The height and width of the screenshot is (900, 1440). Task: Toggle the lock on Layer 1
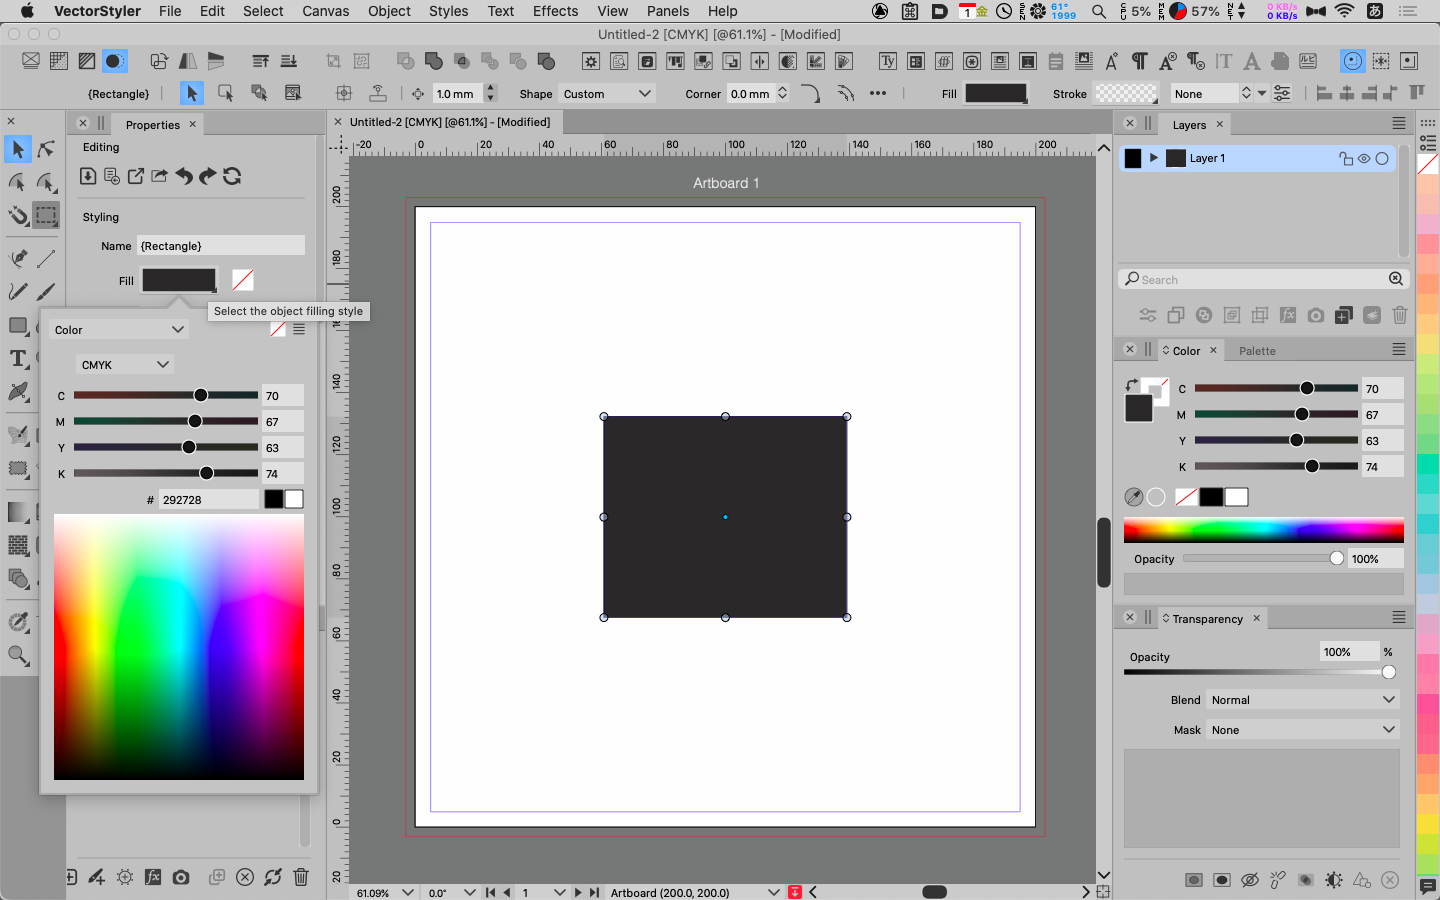click(x=1345, y=158)
